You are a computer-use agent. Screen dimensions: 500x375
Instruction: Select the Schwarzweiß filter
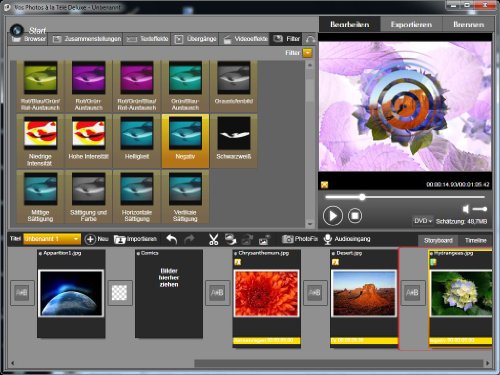pyautogui.click(x=234, y=141)
